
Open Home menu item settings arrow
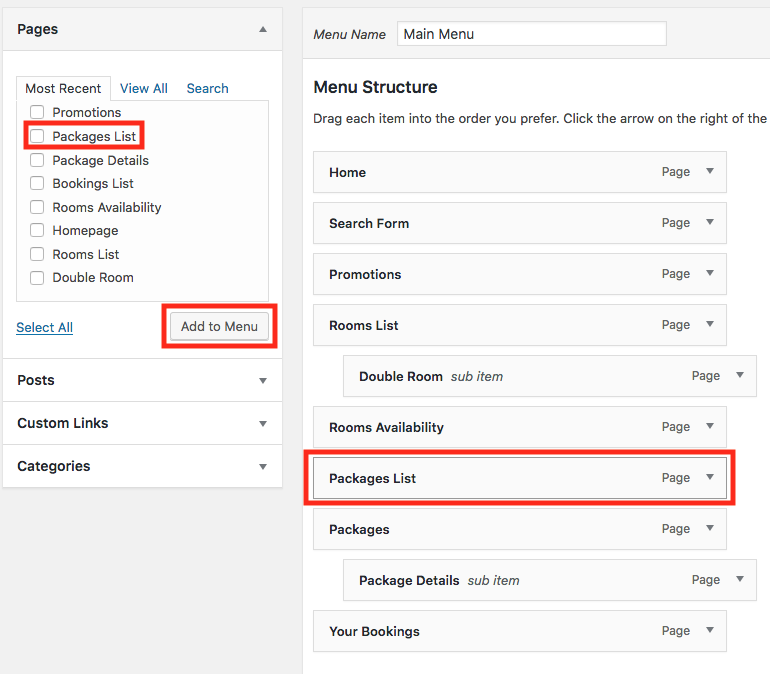(710, 171)
